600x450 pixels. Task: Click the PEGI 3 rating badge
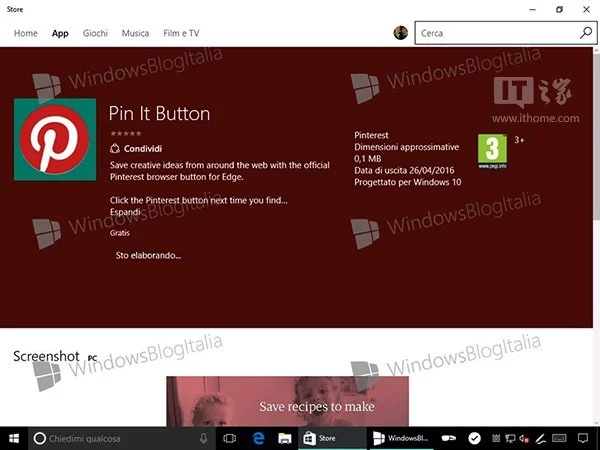coord(492,151)
